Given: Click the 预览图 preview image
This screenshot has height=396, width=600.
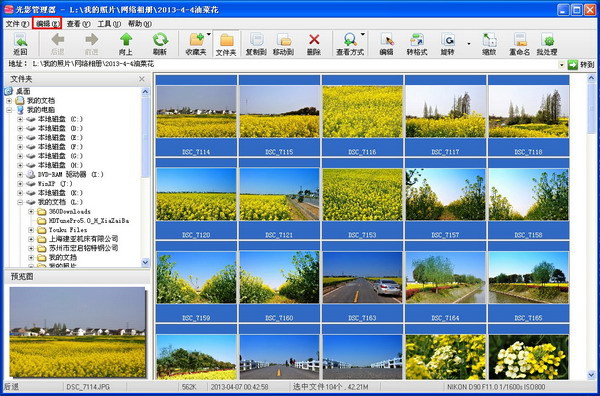Looking at the screenshot, I should click(x=78, y=332).
